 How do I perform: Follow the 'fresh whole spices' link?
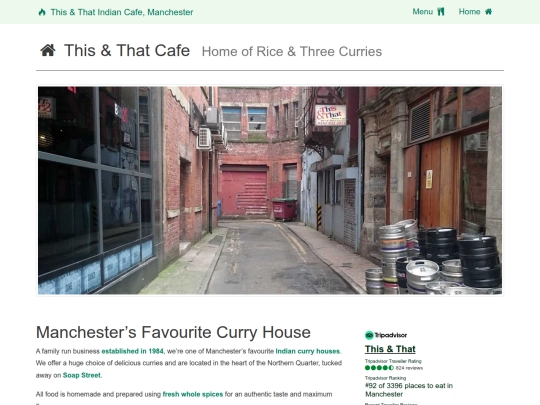[x=193, y=394]
